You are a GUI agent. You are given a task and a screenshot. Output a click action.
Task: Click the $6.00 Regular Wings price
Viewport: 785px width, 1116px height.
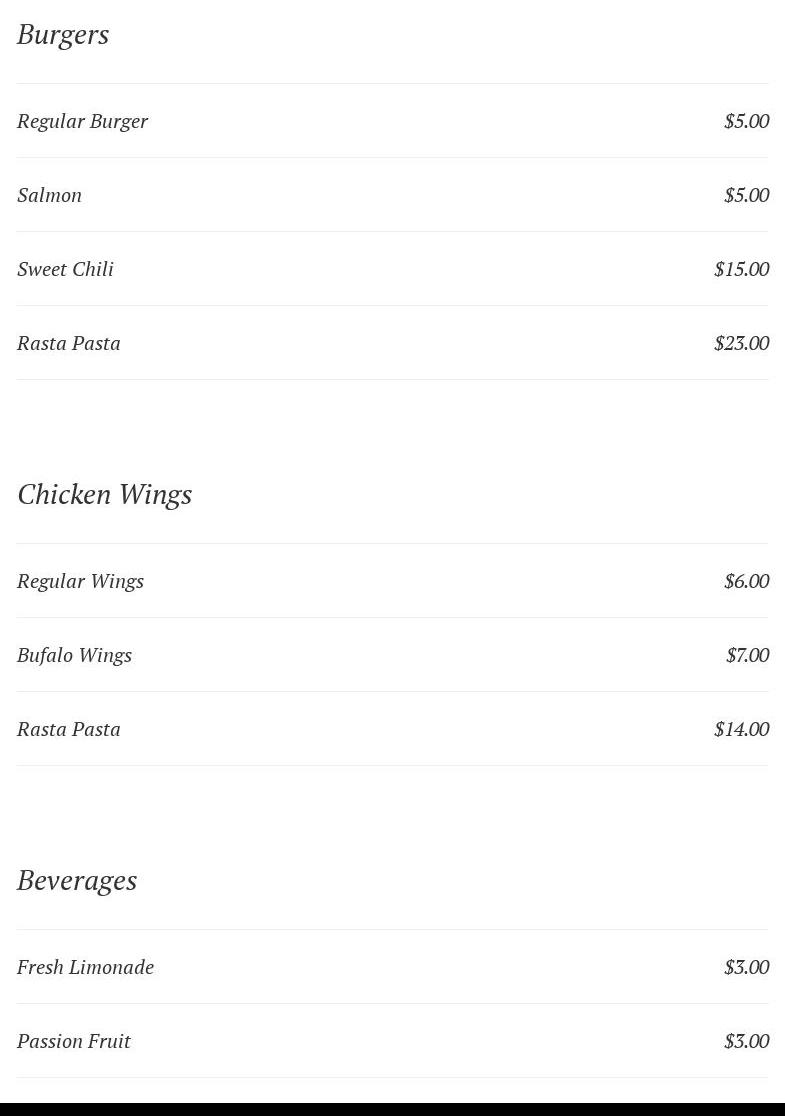pyautogui.click(x=746, y=581)
